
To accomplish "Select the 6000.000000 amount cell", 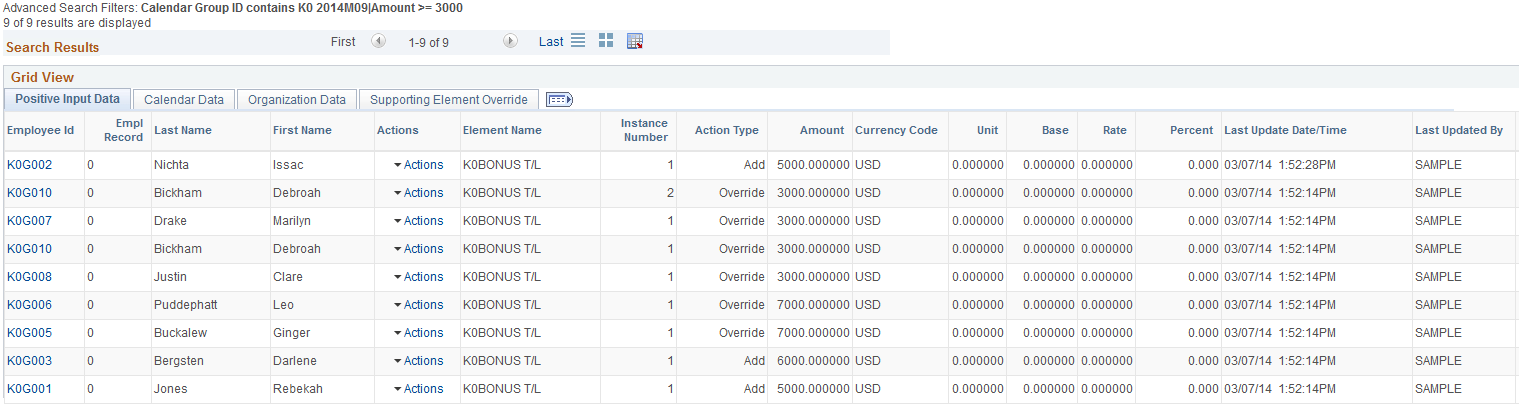I will (x=814, y=361).
